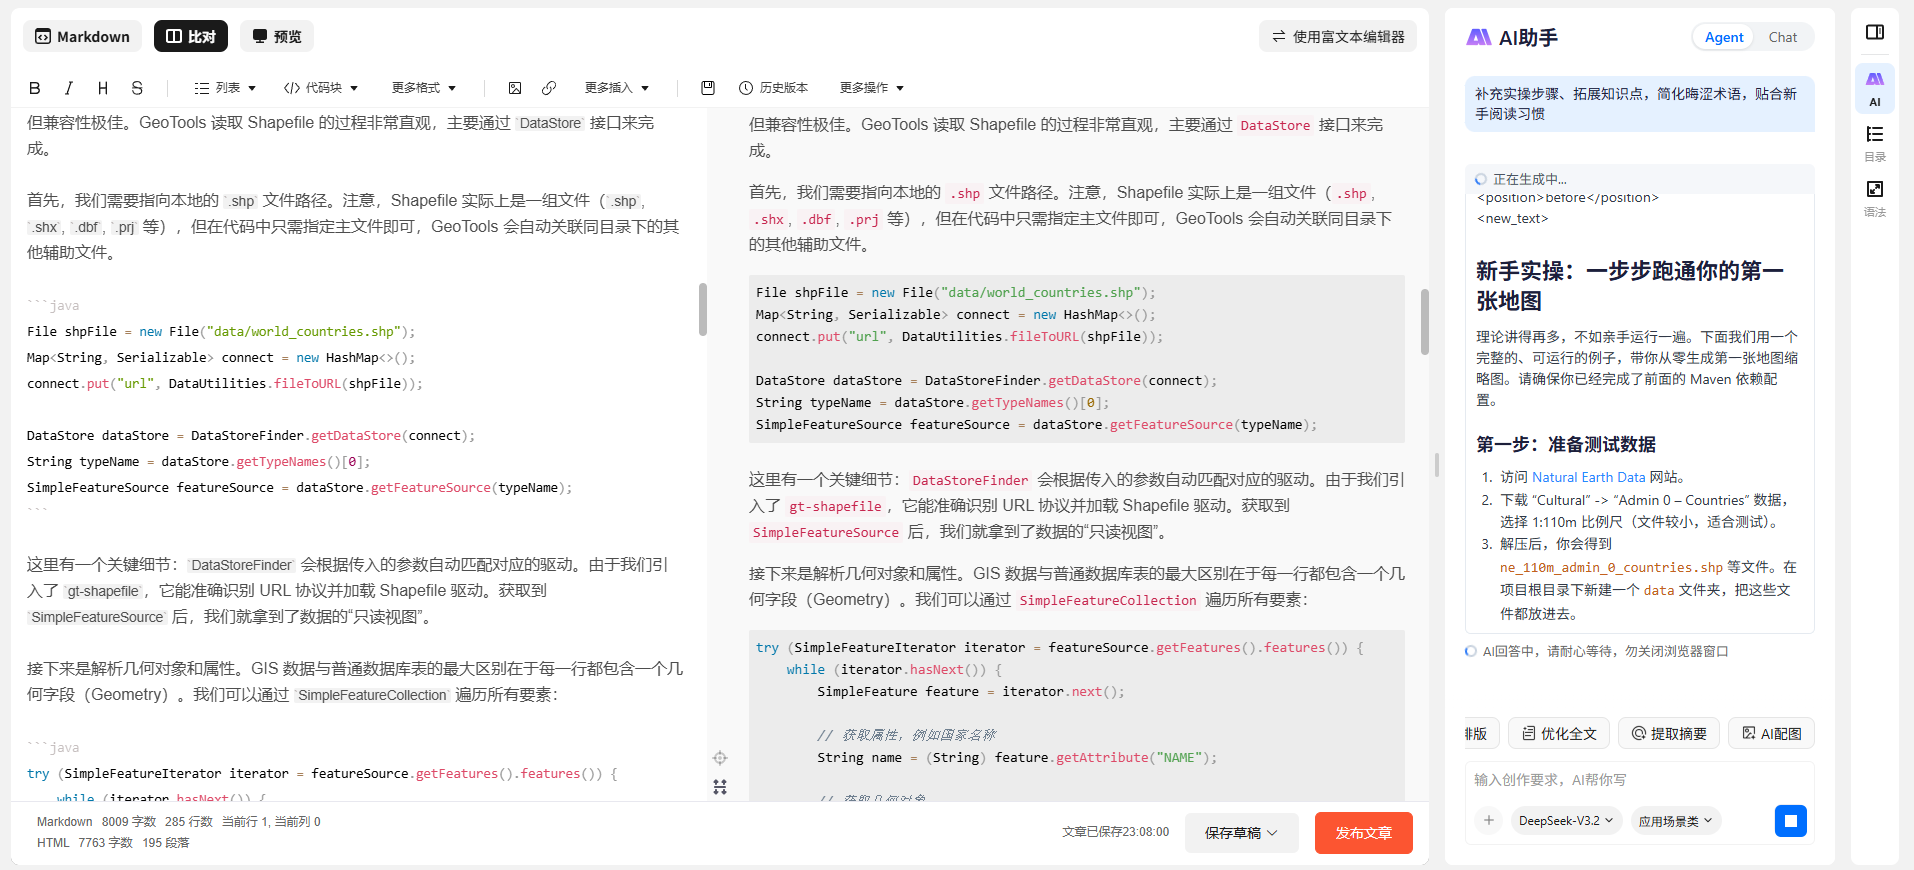Screen dimensions: 1914x870
Task: Click the 发布文章 publish button
Action: pyautogui.click(x=1363, y=833)
